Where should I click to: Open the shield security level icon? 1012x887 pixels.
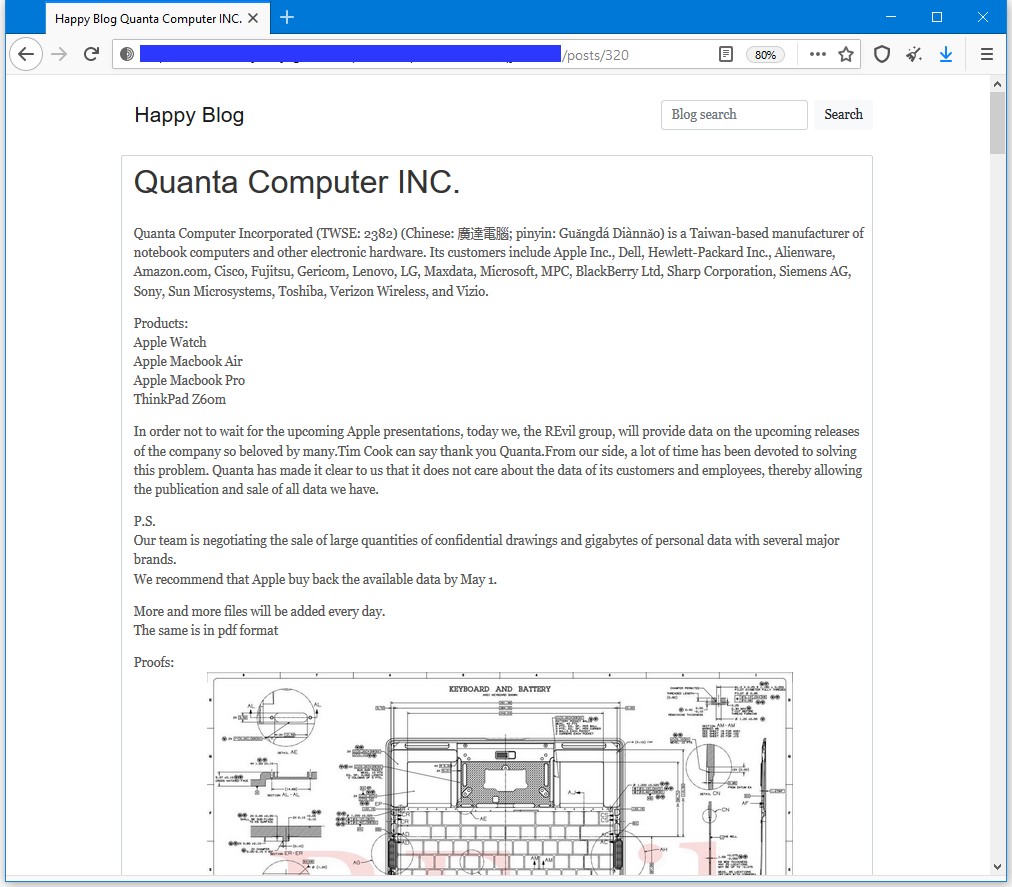click(882, 54)
